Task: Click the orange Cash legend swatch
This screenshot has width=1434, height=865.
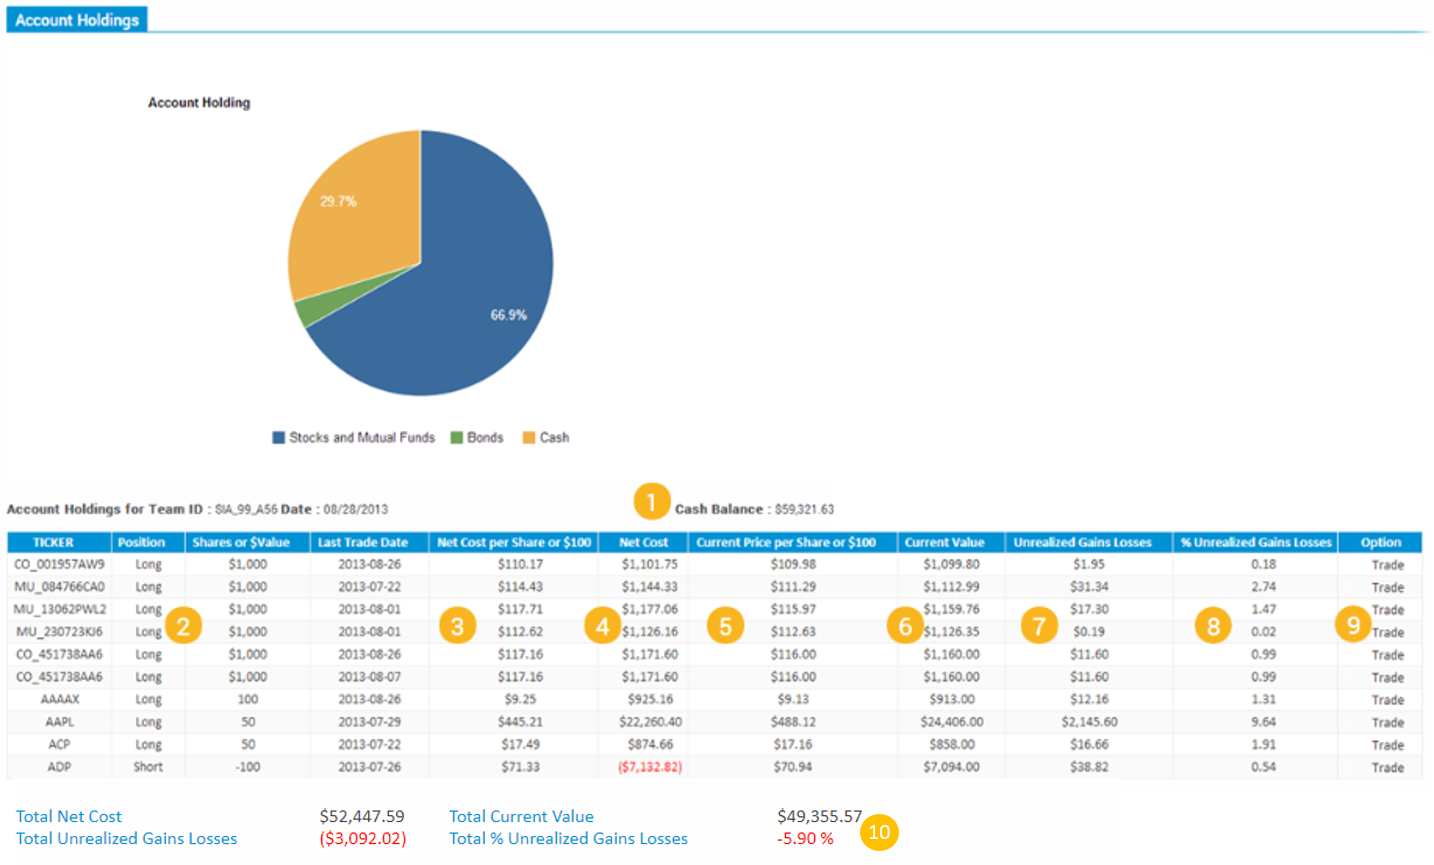Action: 529,438
